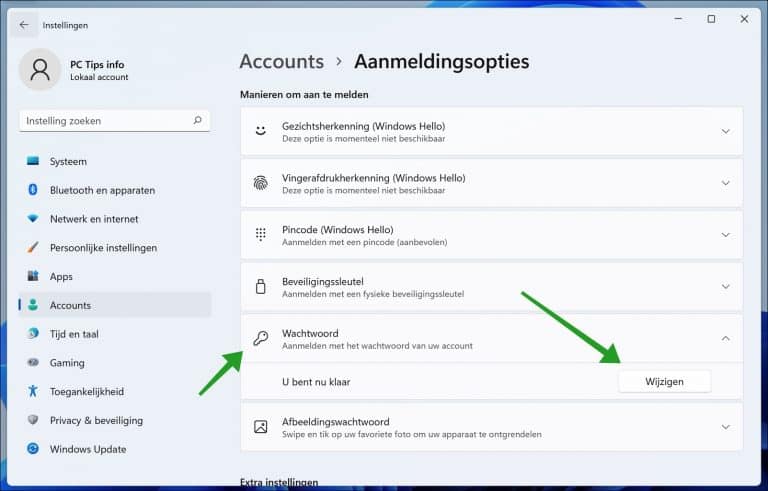Click the Persoonlijke instellingen brush icon
Viewport: 768px width, 491px height.
(x=33, y=247)
